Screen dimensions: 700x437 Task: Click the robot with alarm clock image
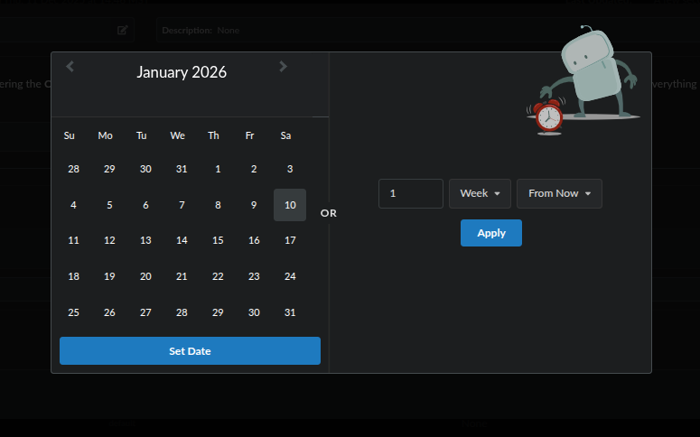pyautogui.click(x=586, y=80)
